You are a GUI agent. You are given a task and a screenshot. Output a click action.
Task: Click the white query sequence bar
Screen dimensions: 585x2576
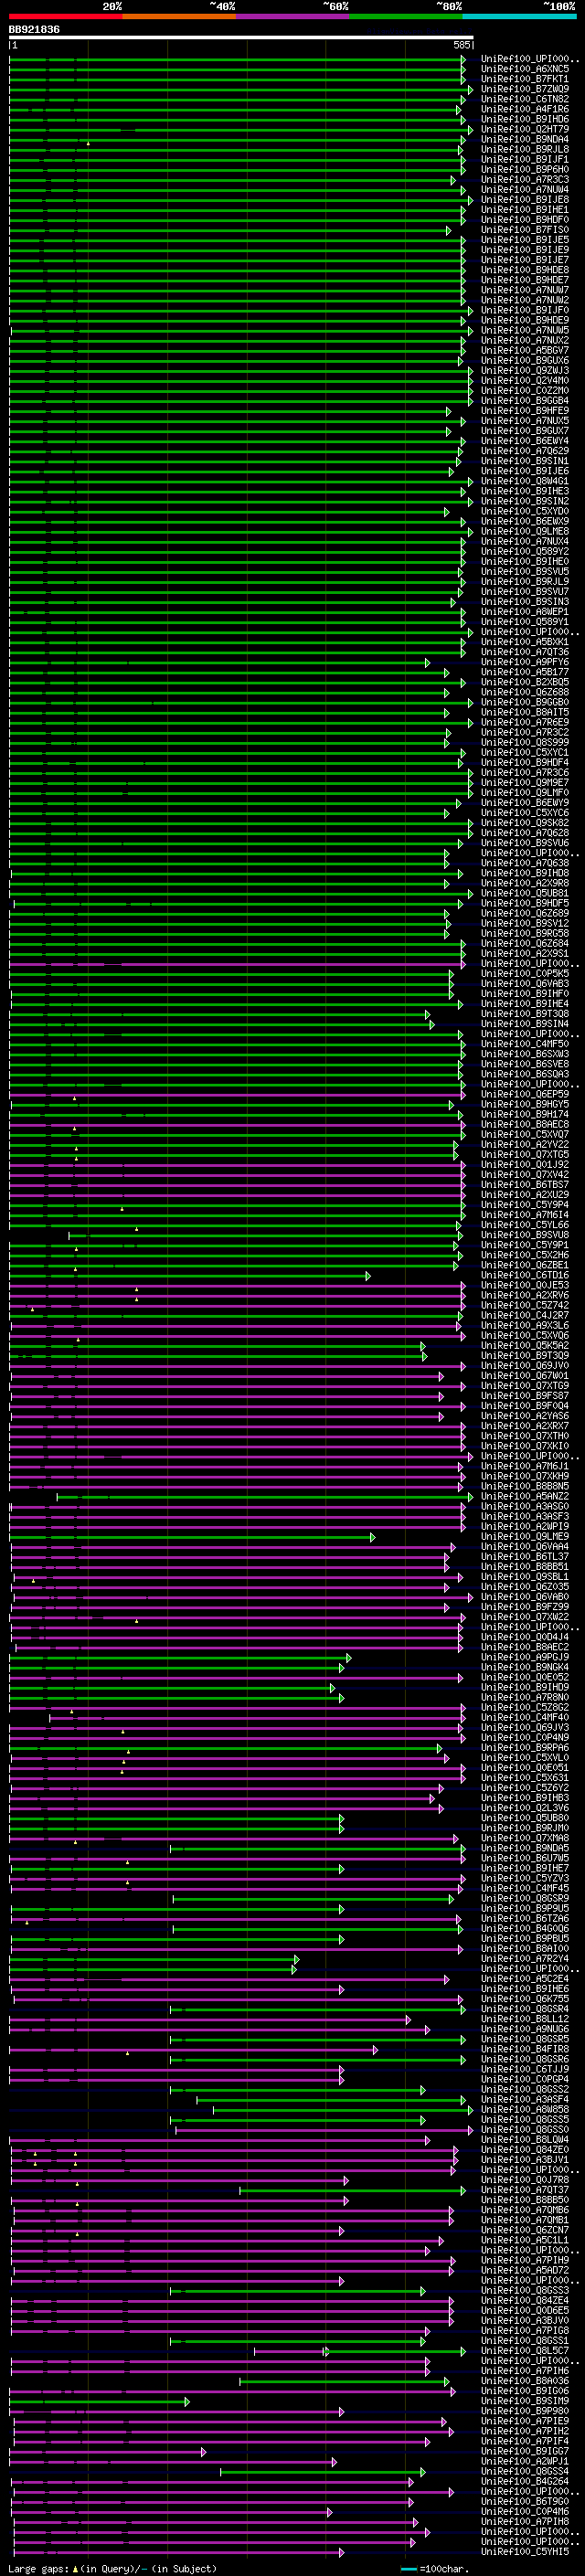pos(241,38)
